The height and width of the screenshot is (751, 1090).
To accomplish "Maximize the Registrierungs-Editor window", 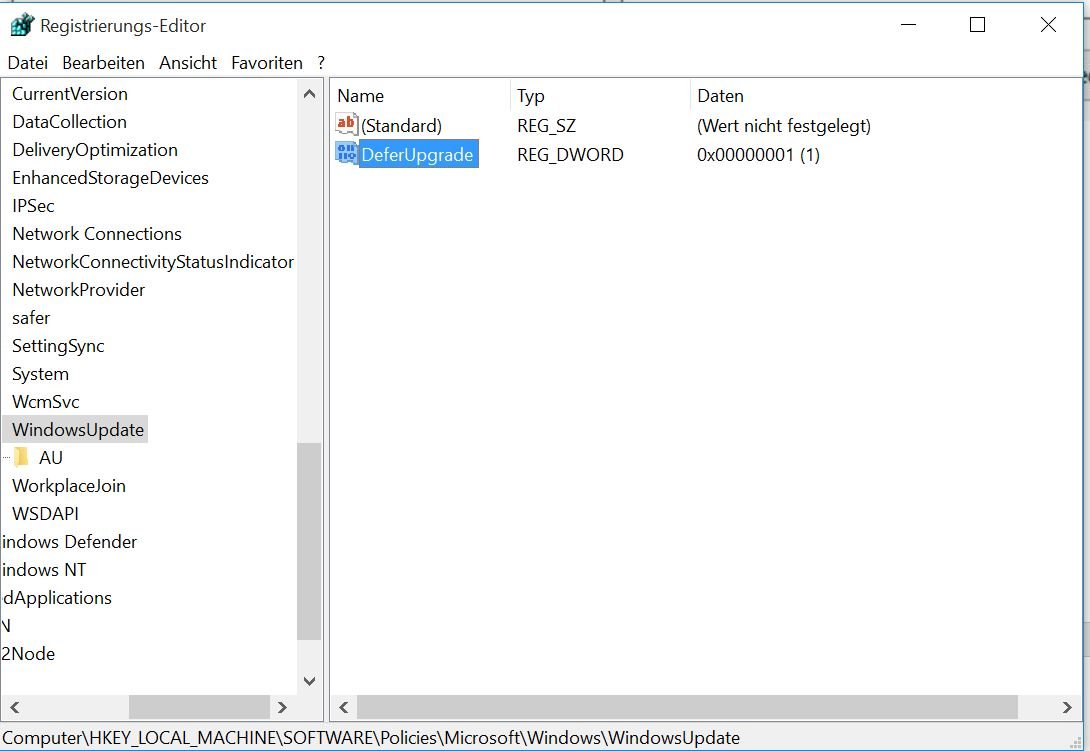I will [977, 25].
